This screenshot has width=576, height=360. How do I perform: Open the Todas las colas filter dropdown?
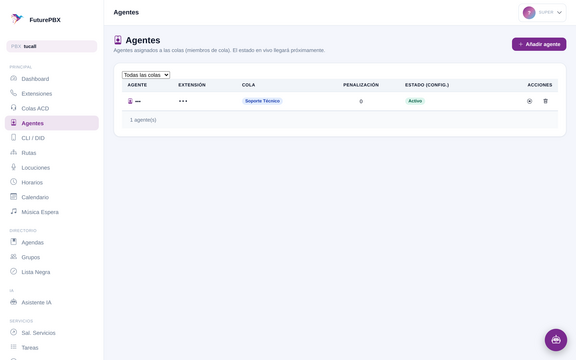(146, 75)
